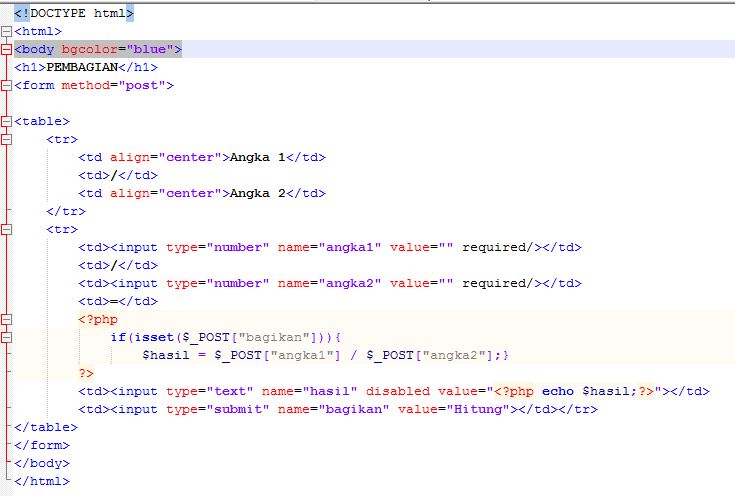
Task: Click the standalone '?>' closing line
Action: click(86, 373)
